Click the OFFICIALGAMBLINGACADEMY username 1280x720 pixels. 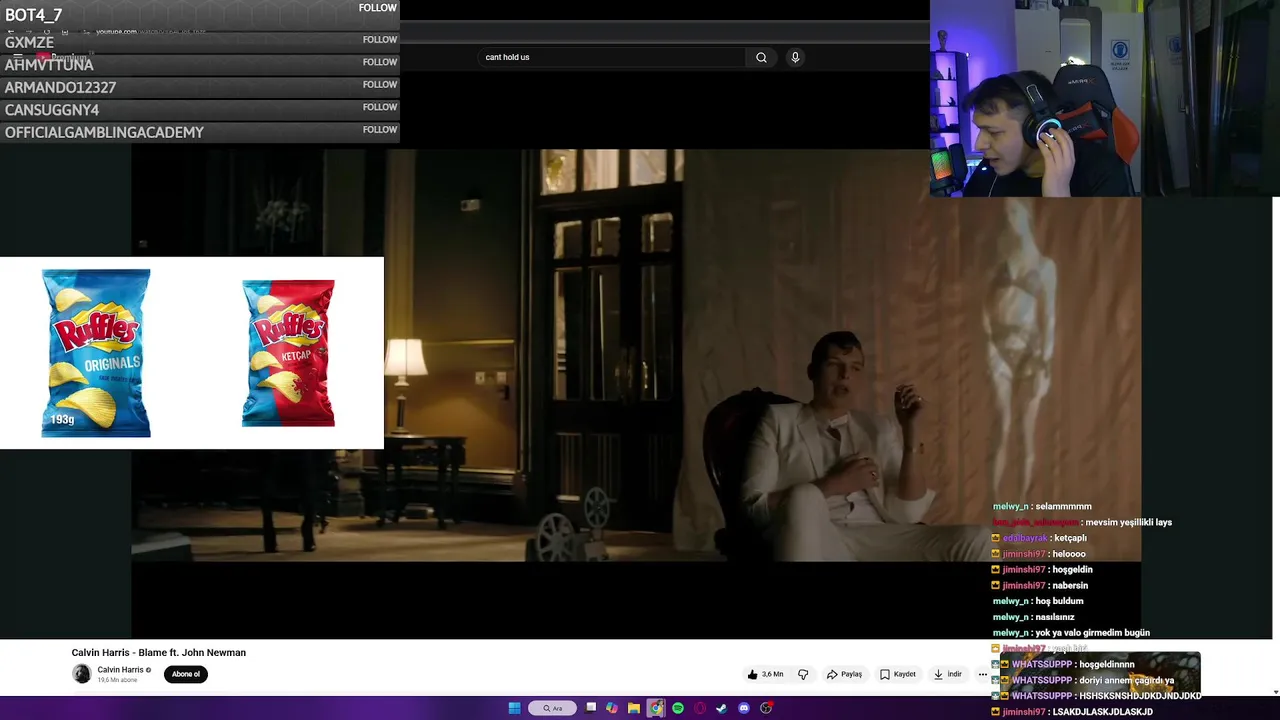tap(104, 132)
